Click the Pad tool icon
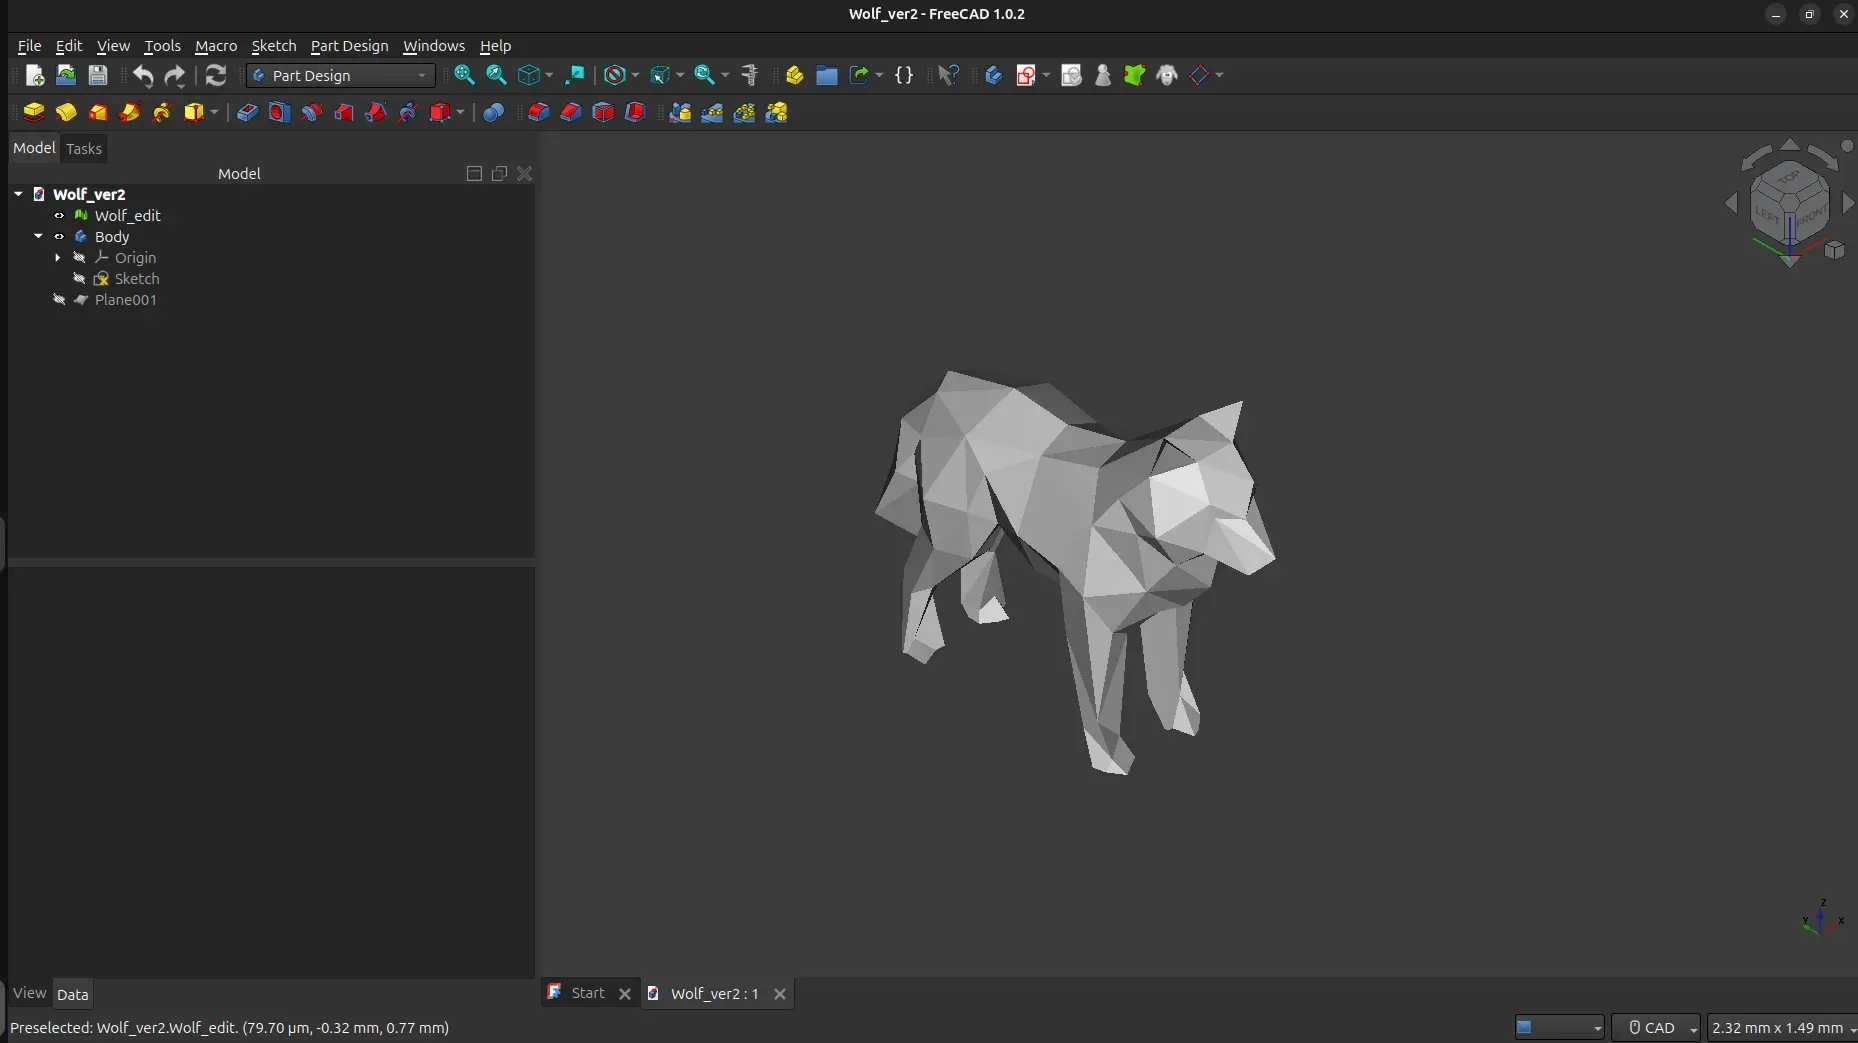The image size is (1858, 1043). tap(33, 112)
